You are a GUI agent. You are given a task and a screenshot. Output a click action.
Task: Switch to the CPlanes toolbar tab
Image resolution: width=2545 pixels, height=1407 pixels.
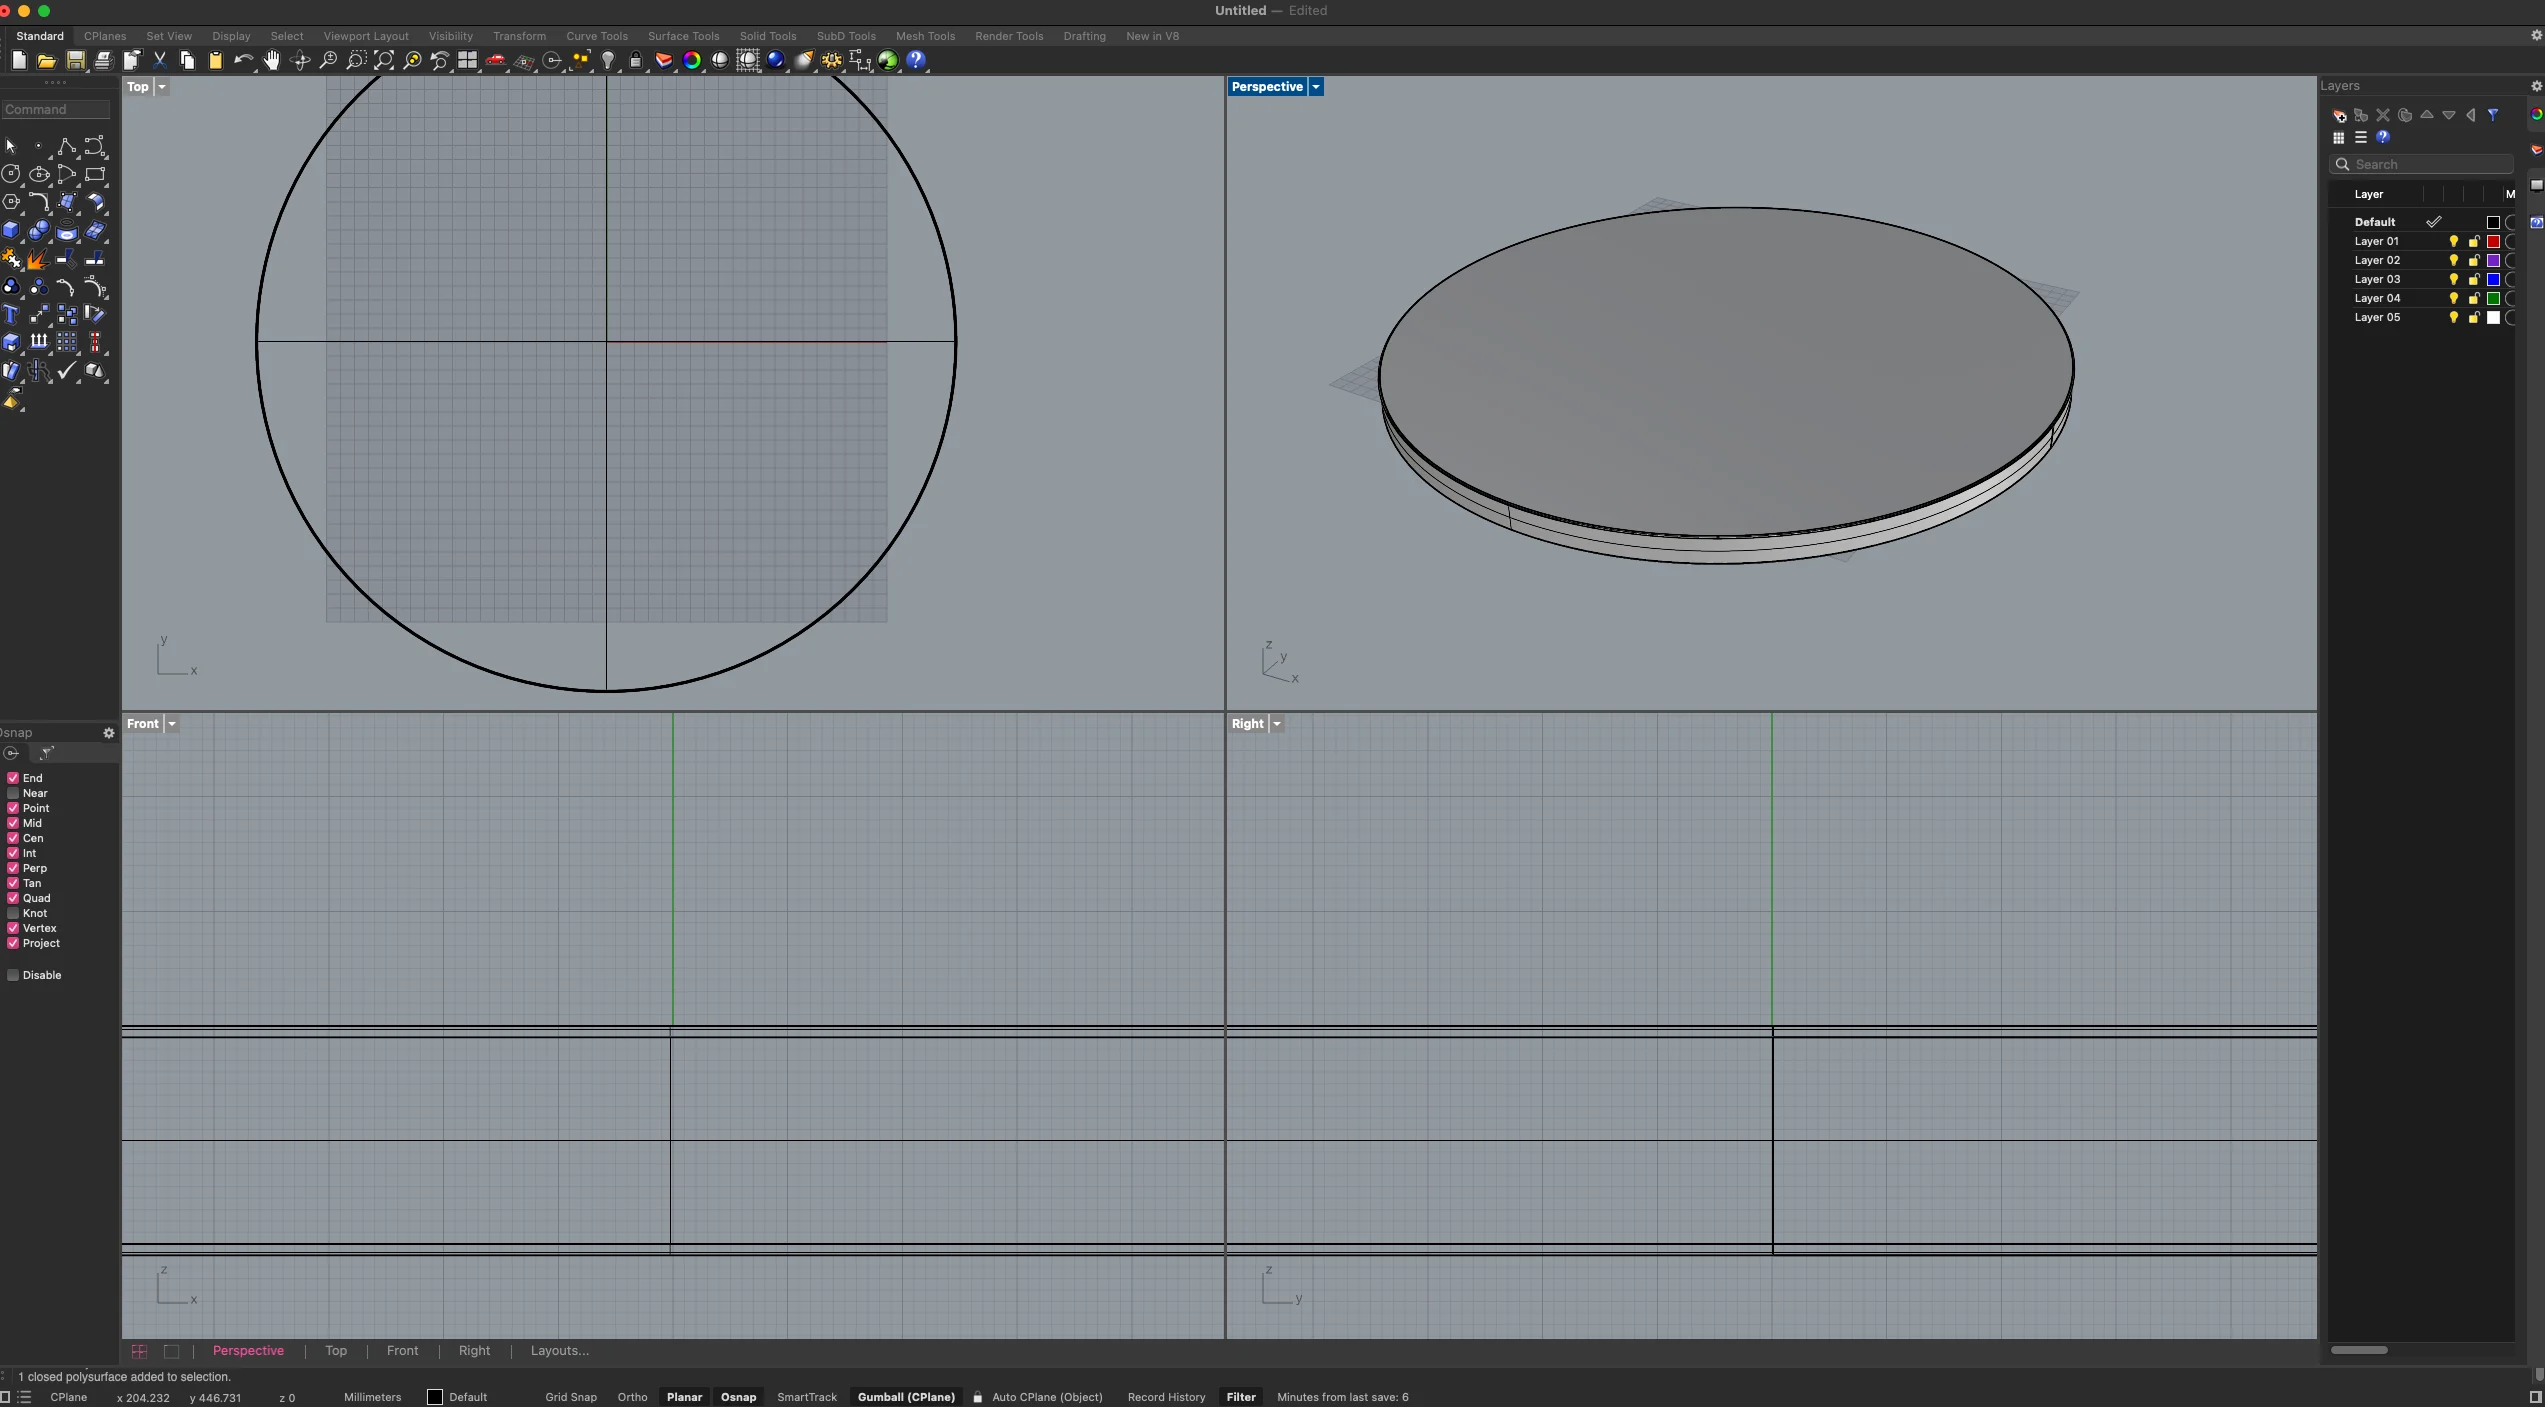point(105,36)
